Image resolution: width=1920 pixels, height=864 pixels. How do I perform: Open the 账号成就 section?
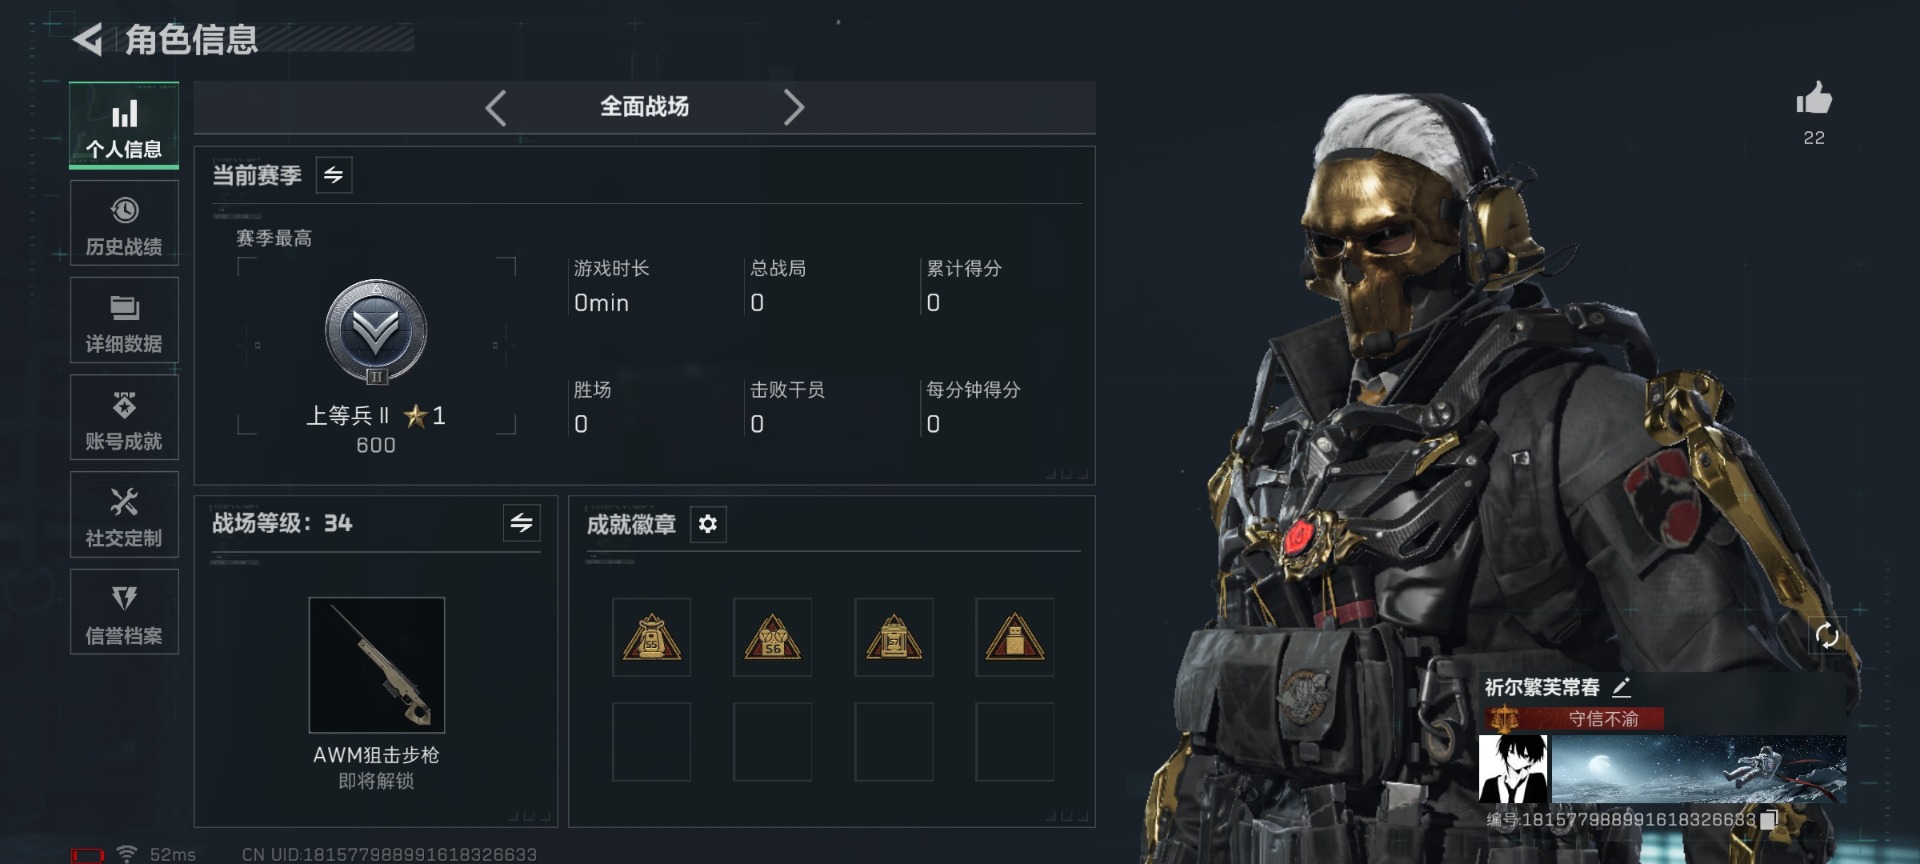tap(124, 418)
